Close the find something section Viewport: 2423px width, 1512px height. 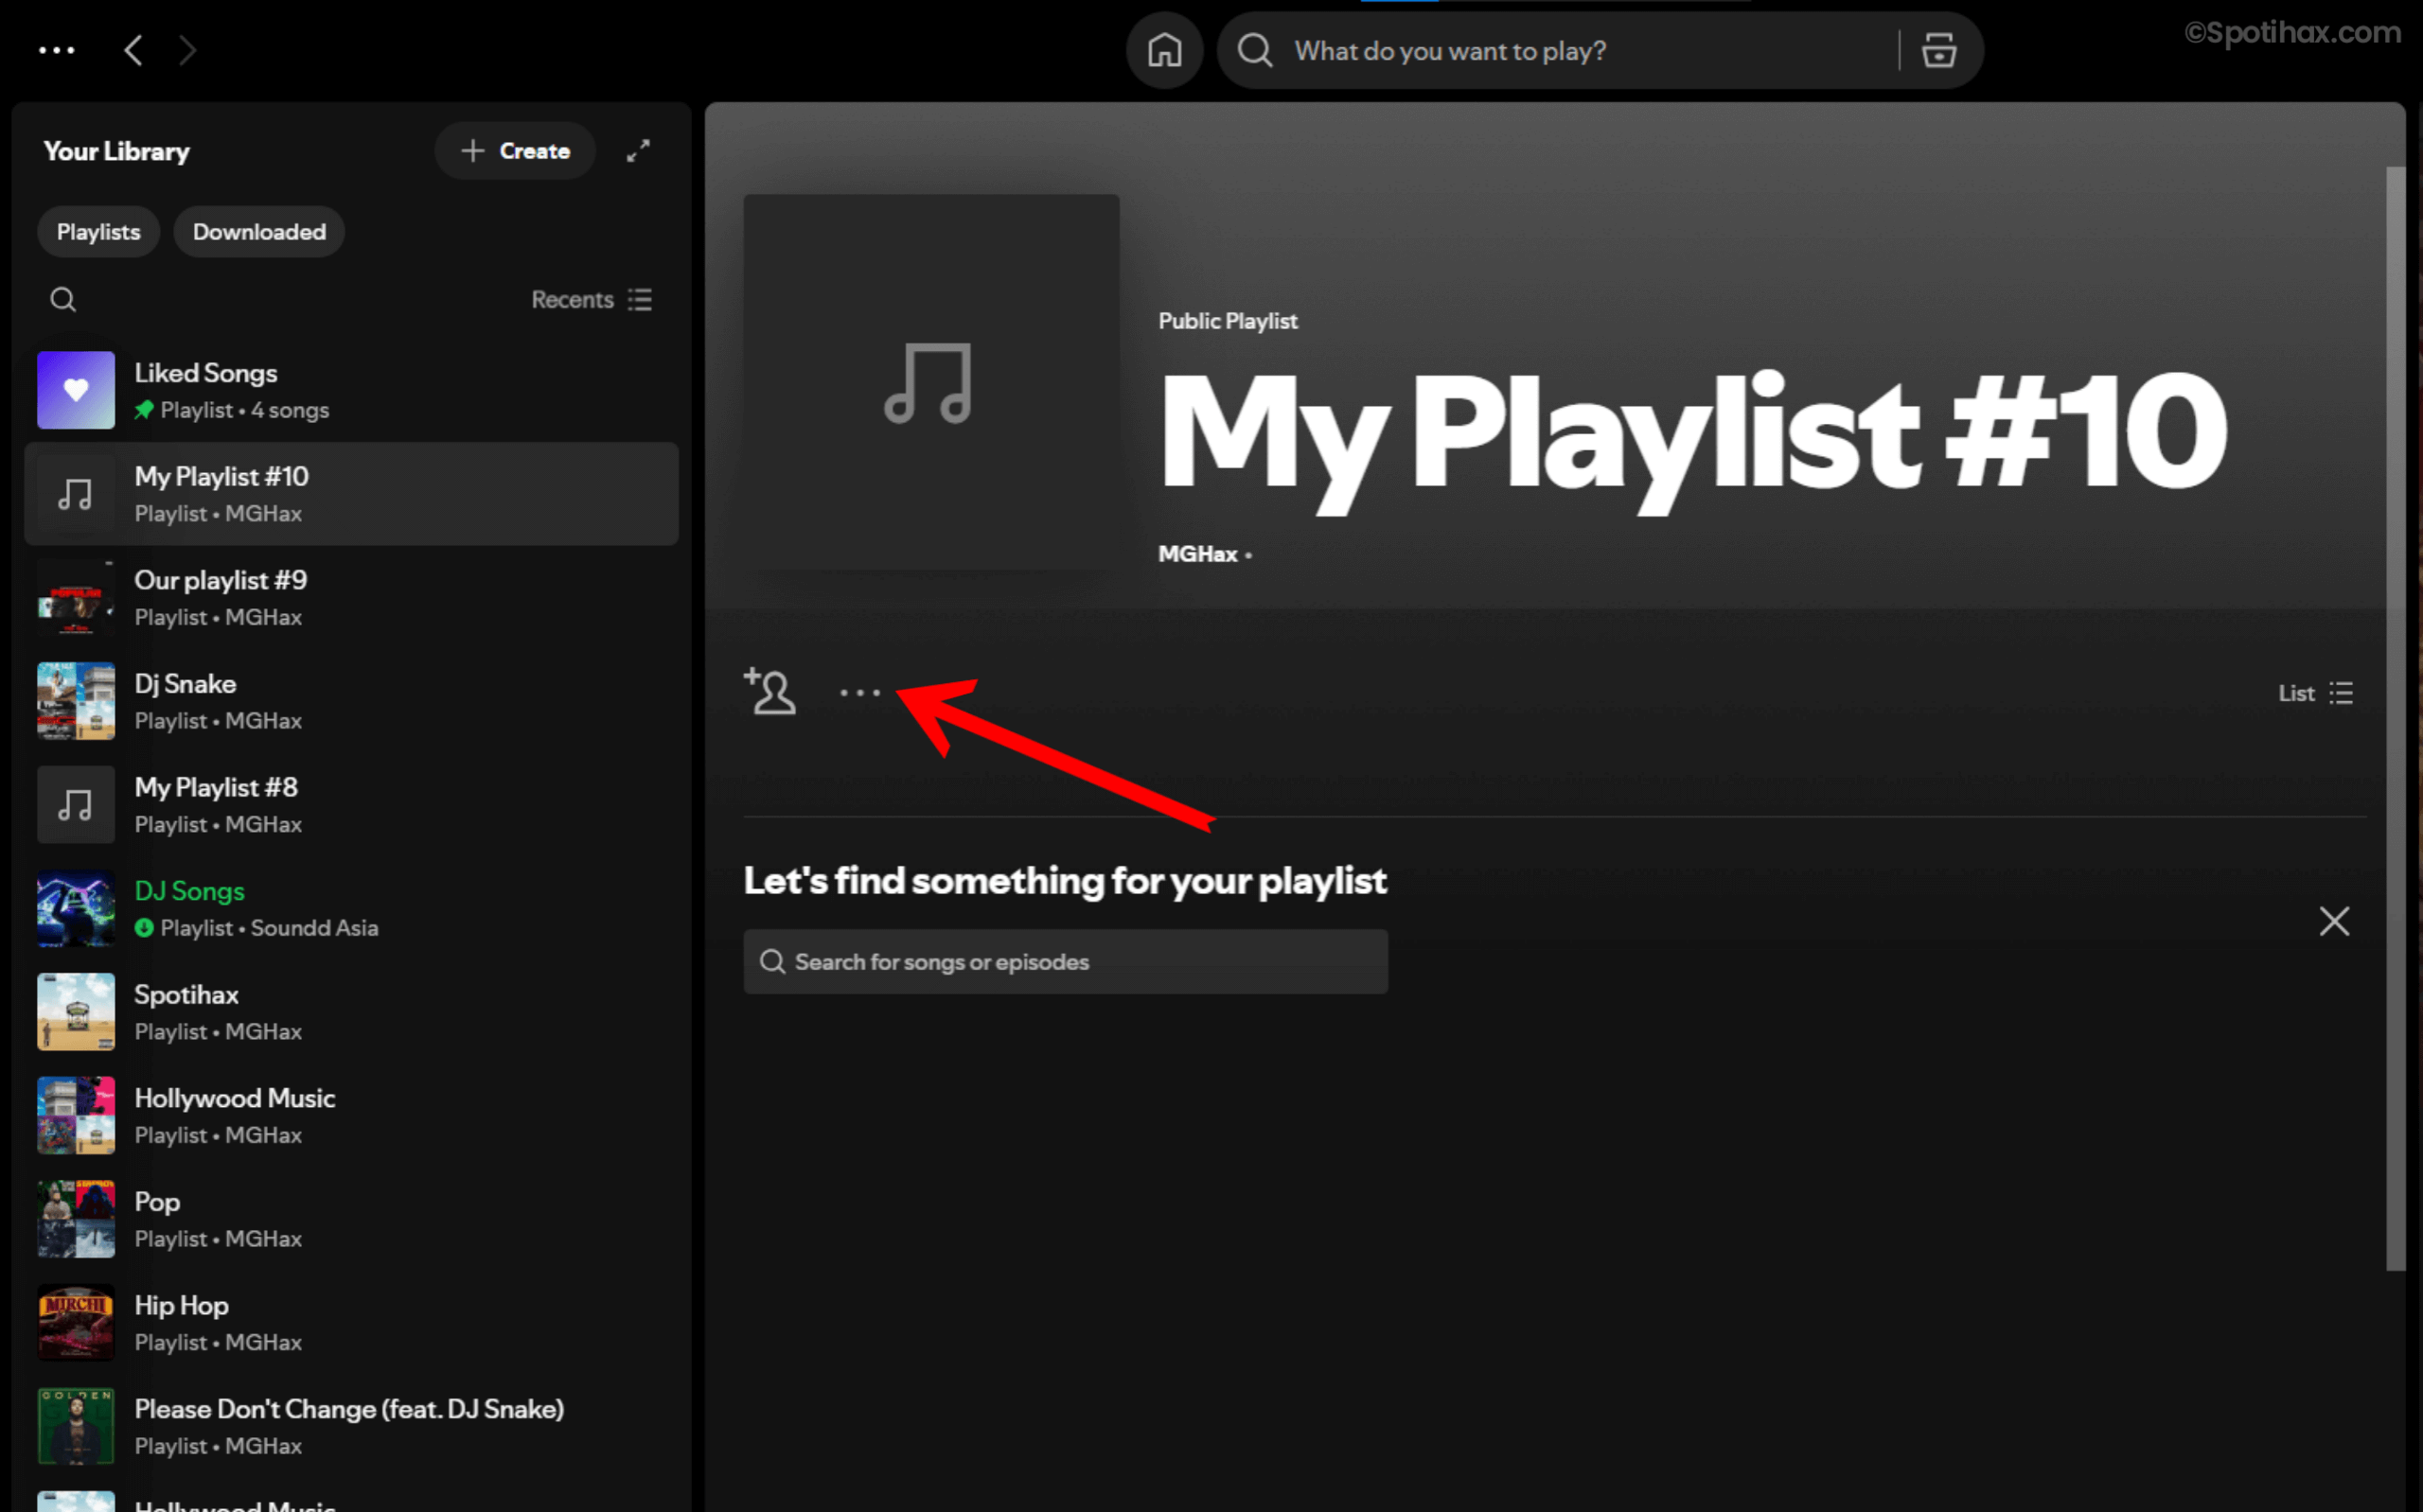pyautogui.click(x=2333, y=921)
